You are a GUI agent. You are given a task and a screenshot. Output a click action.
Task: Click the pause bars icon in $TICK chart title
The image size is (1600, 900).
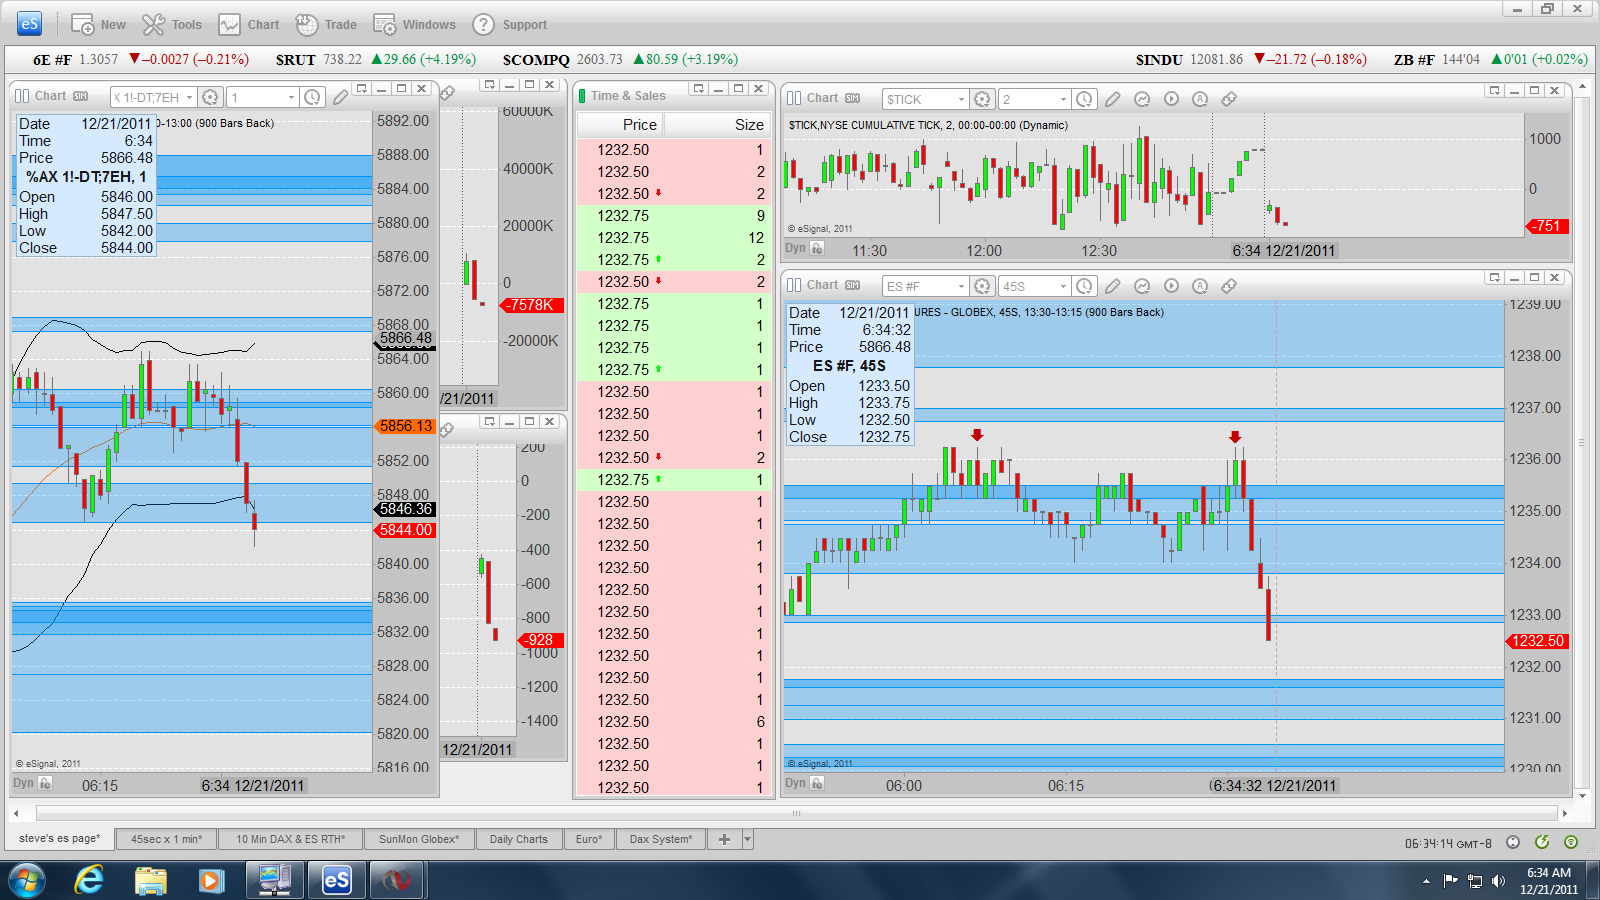coord(794,98)
